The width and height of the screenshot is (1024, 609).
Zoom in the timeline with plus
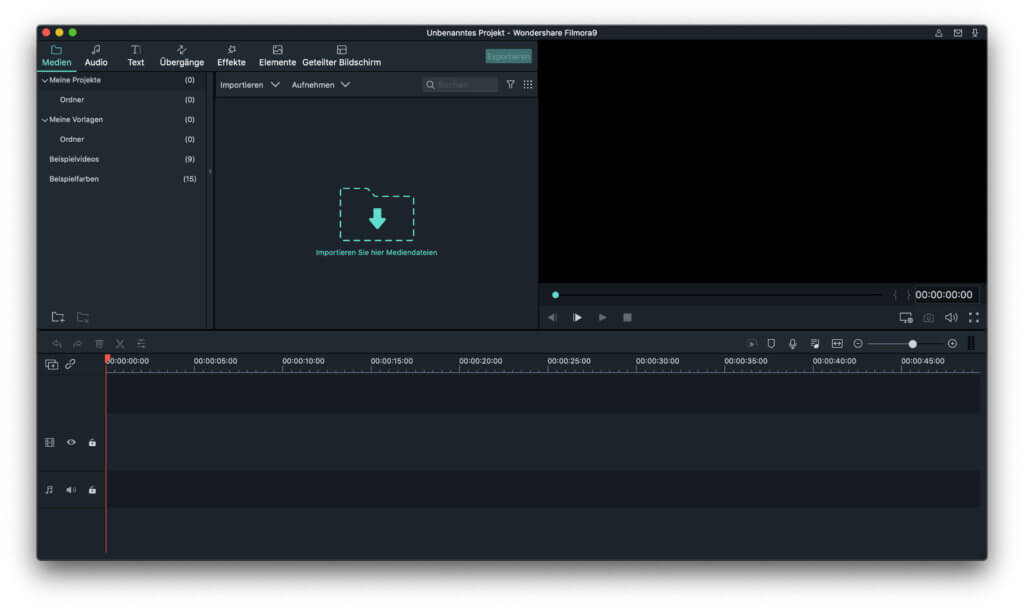click(953, 344)
